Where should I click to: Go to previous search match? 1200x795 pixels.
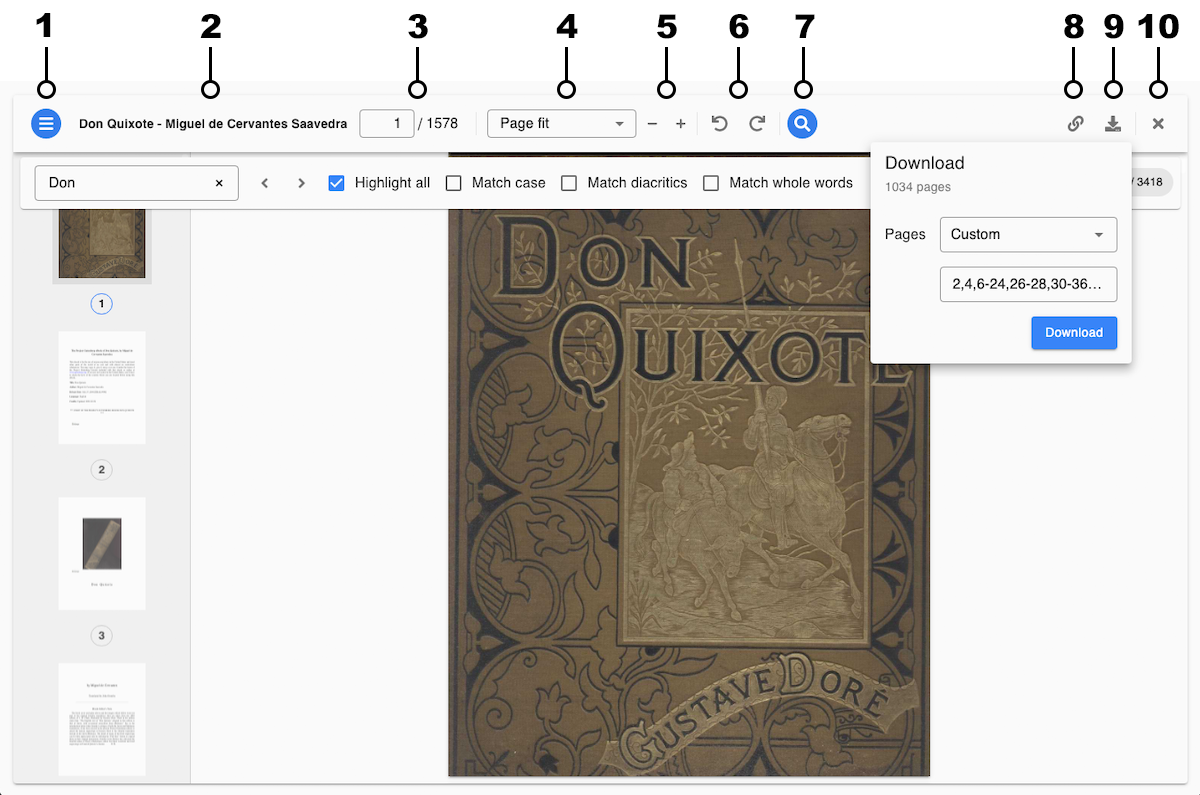click(x=265, y=183)
